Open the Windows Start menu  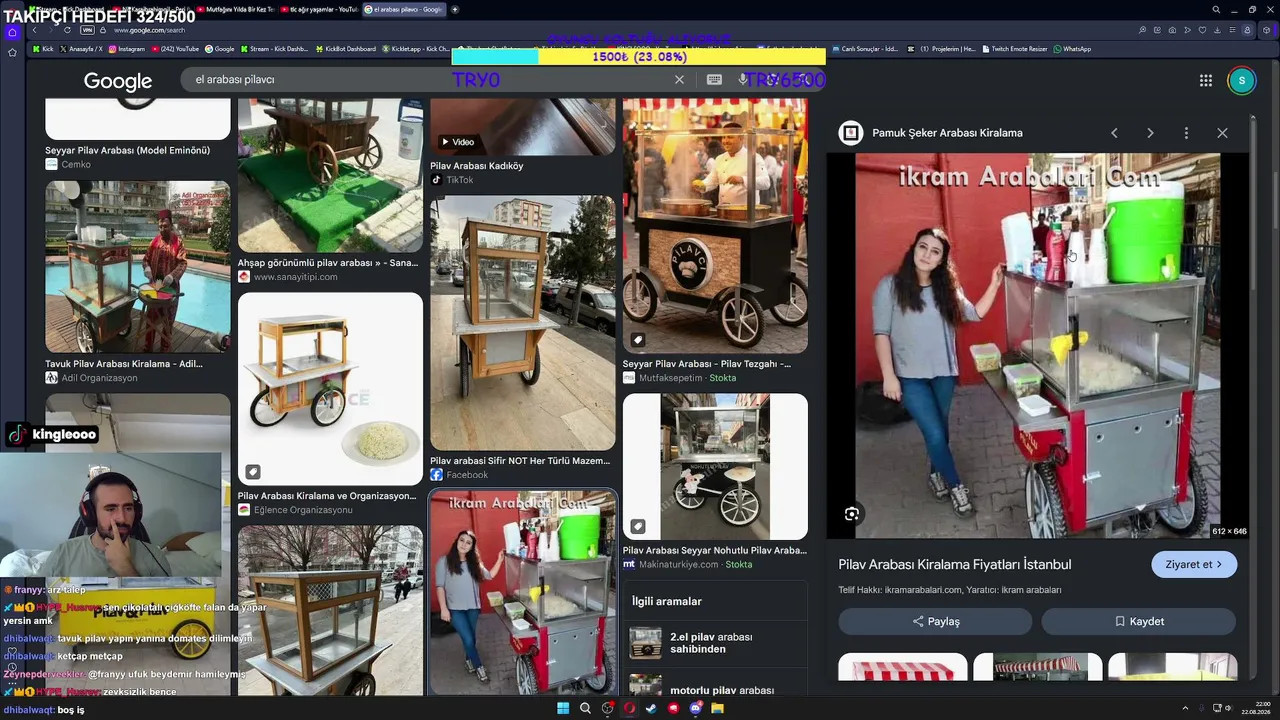click(x=563, y=709)
